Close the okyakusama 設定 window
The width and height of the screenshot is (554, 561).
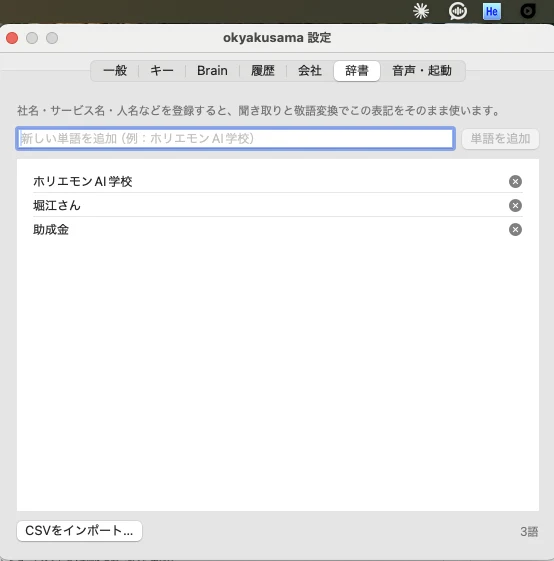coord(12,38)
